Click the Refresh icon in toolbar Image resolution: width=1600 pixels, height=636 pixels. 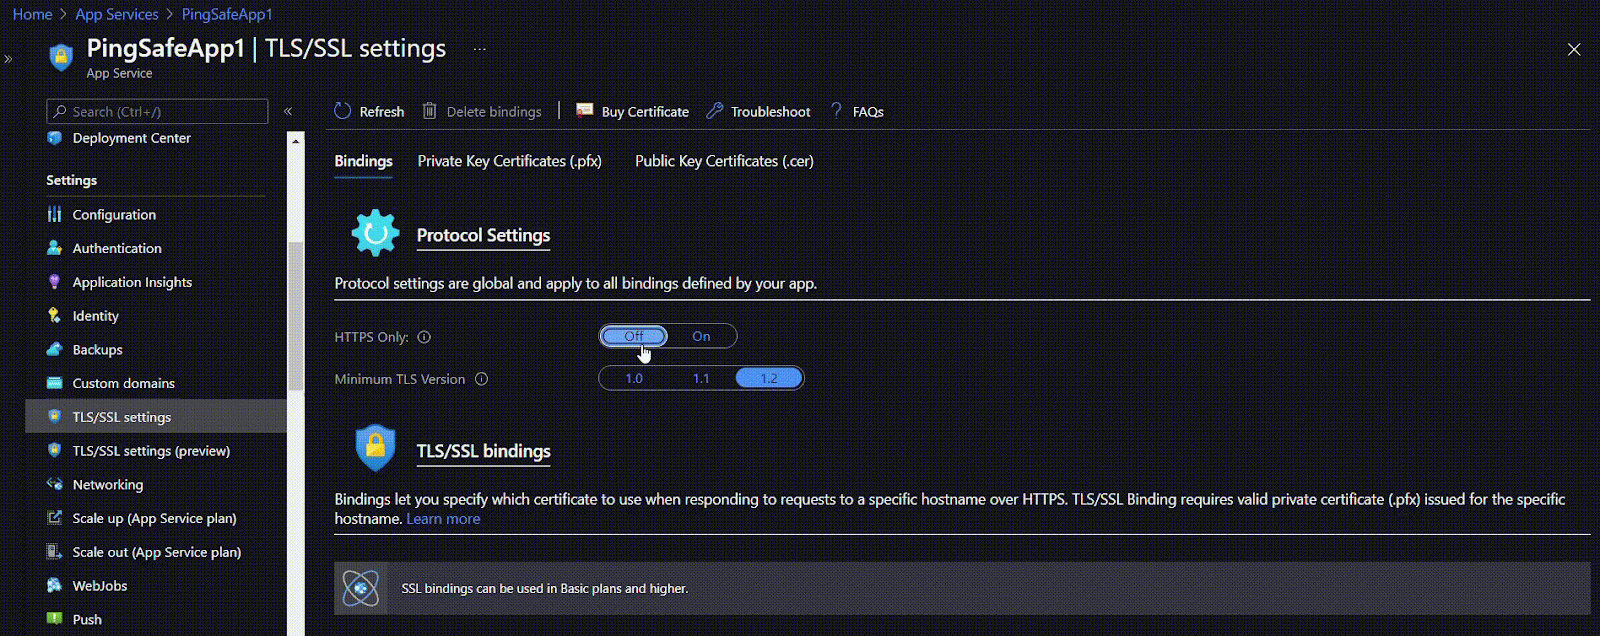coord(343,111)
